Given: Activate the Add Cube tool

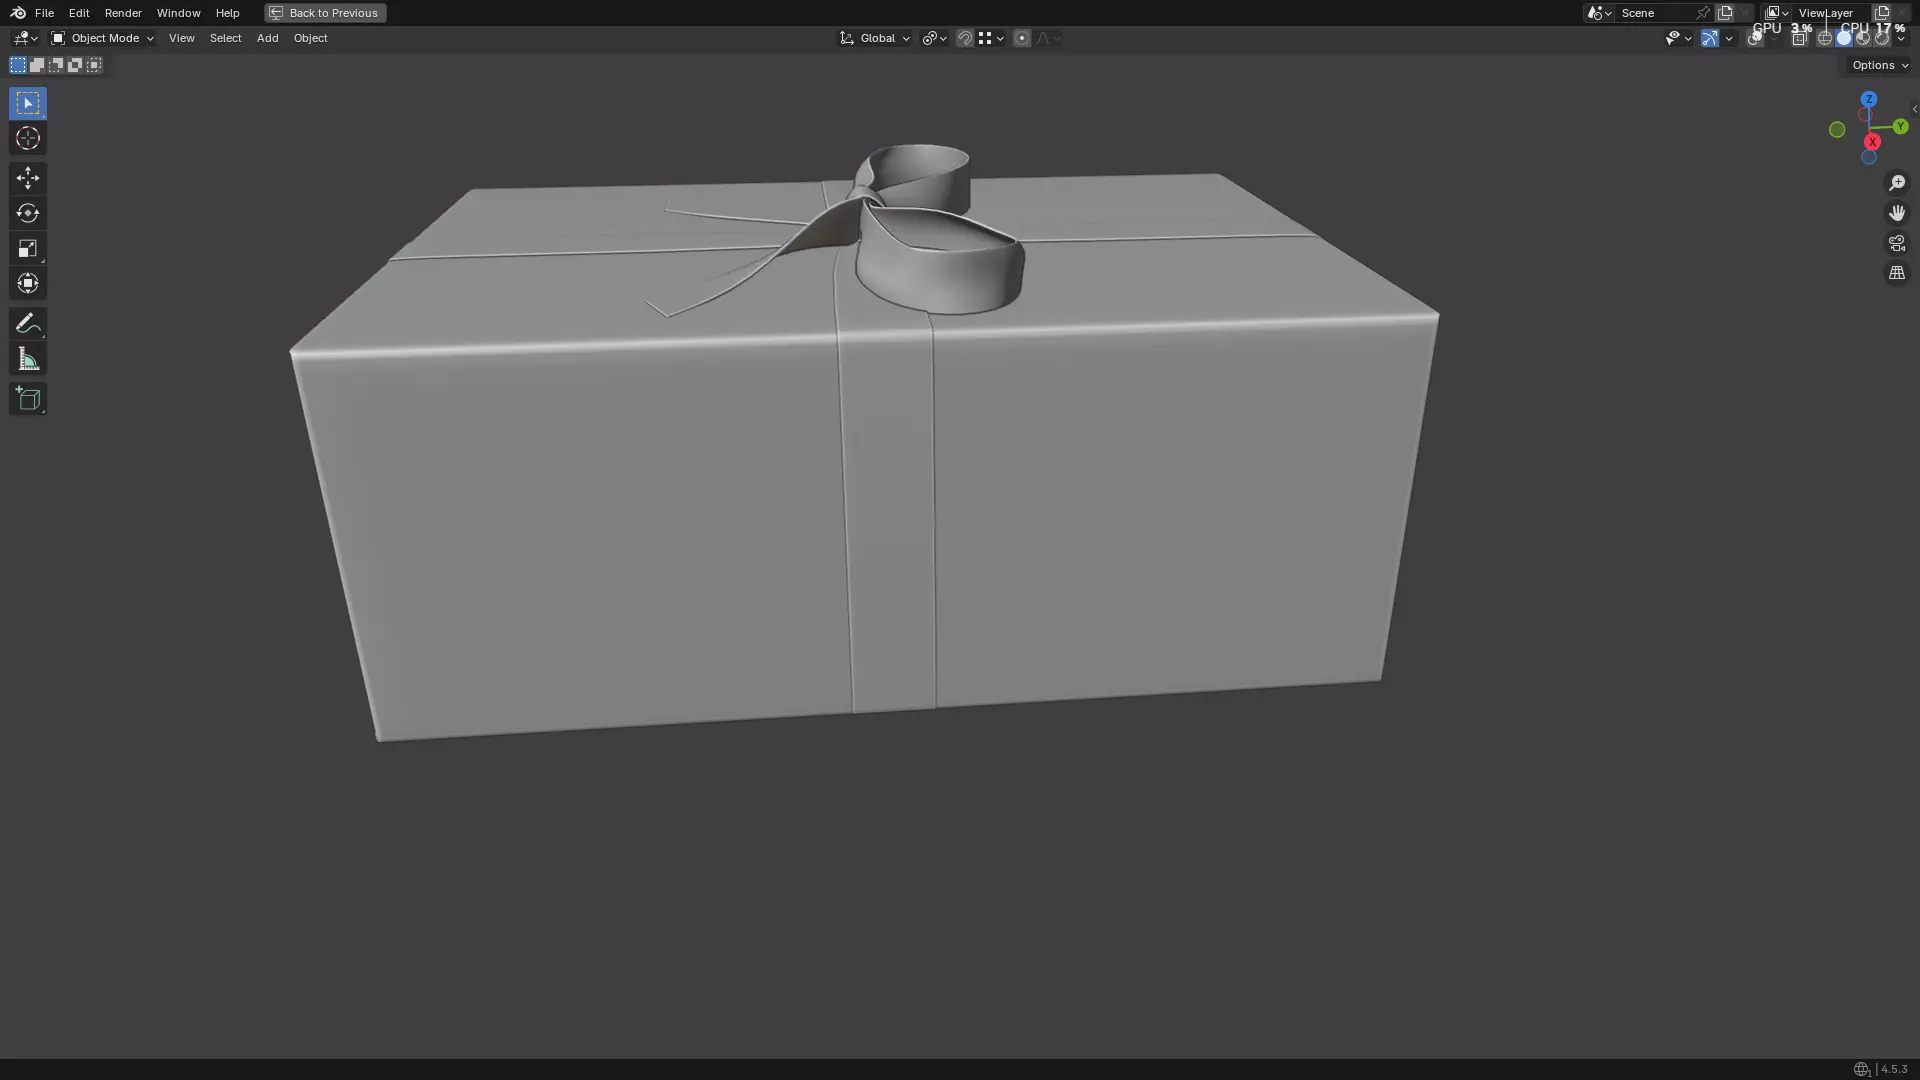Looking at the screenshot, I should 28,399.
